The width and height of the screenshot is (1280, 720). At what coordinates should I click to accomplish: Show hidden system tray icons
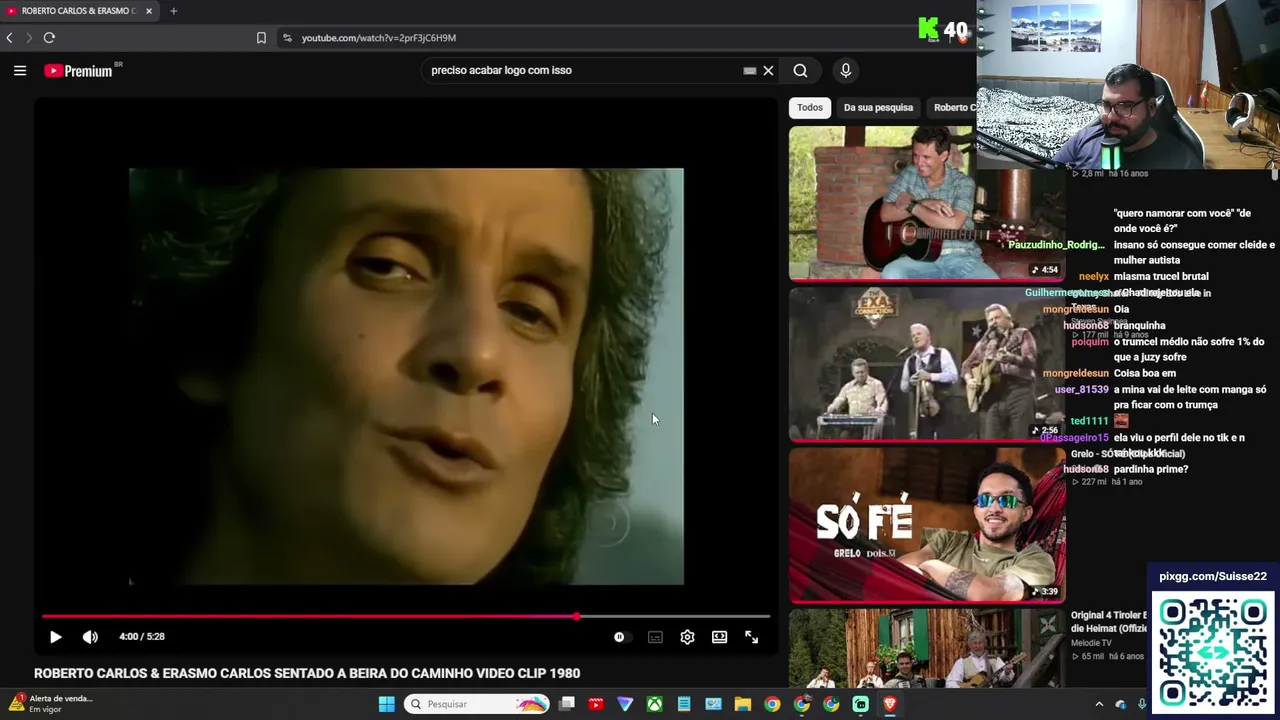click(x=1099, y=704)
